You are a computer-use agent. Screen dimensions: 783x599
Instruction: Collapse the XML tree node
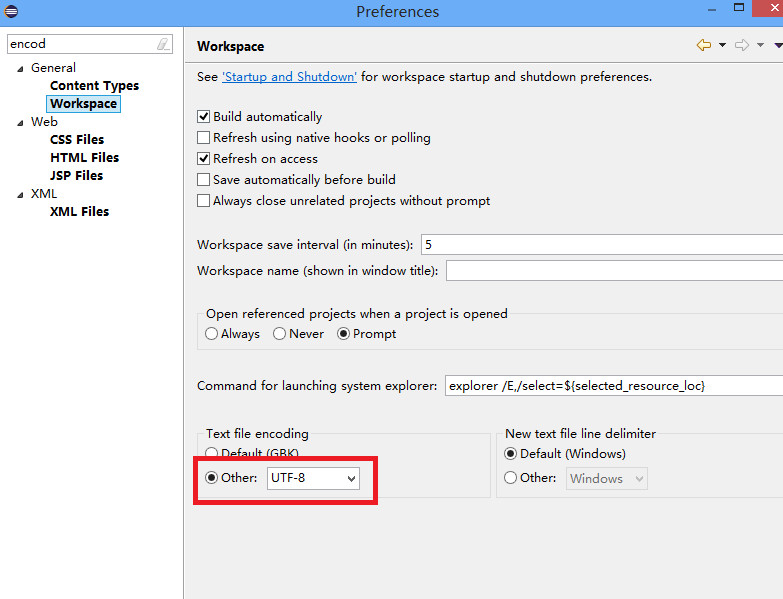20,195
